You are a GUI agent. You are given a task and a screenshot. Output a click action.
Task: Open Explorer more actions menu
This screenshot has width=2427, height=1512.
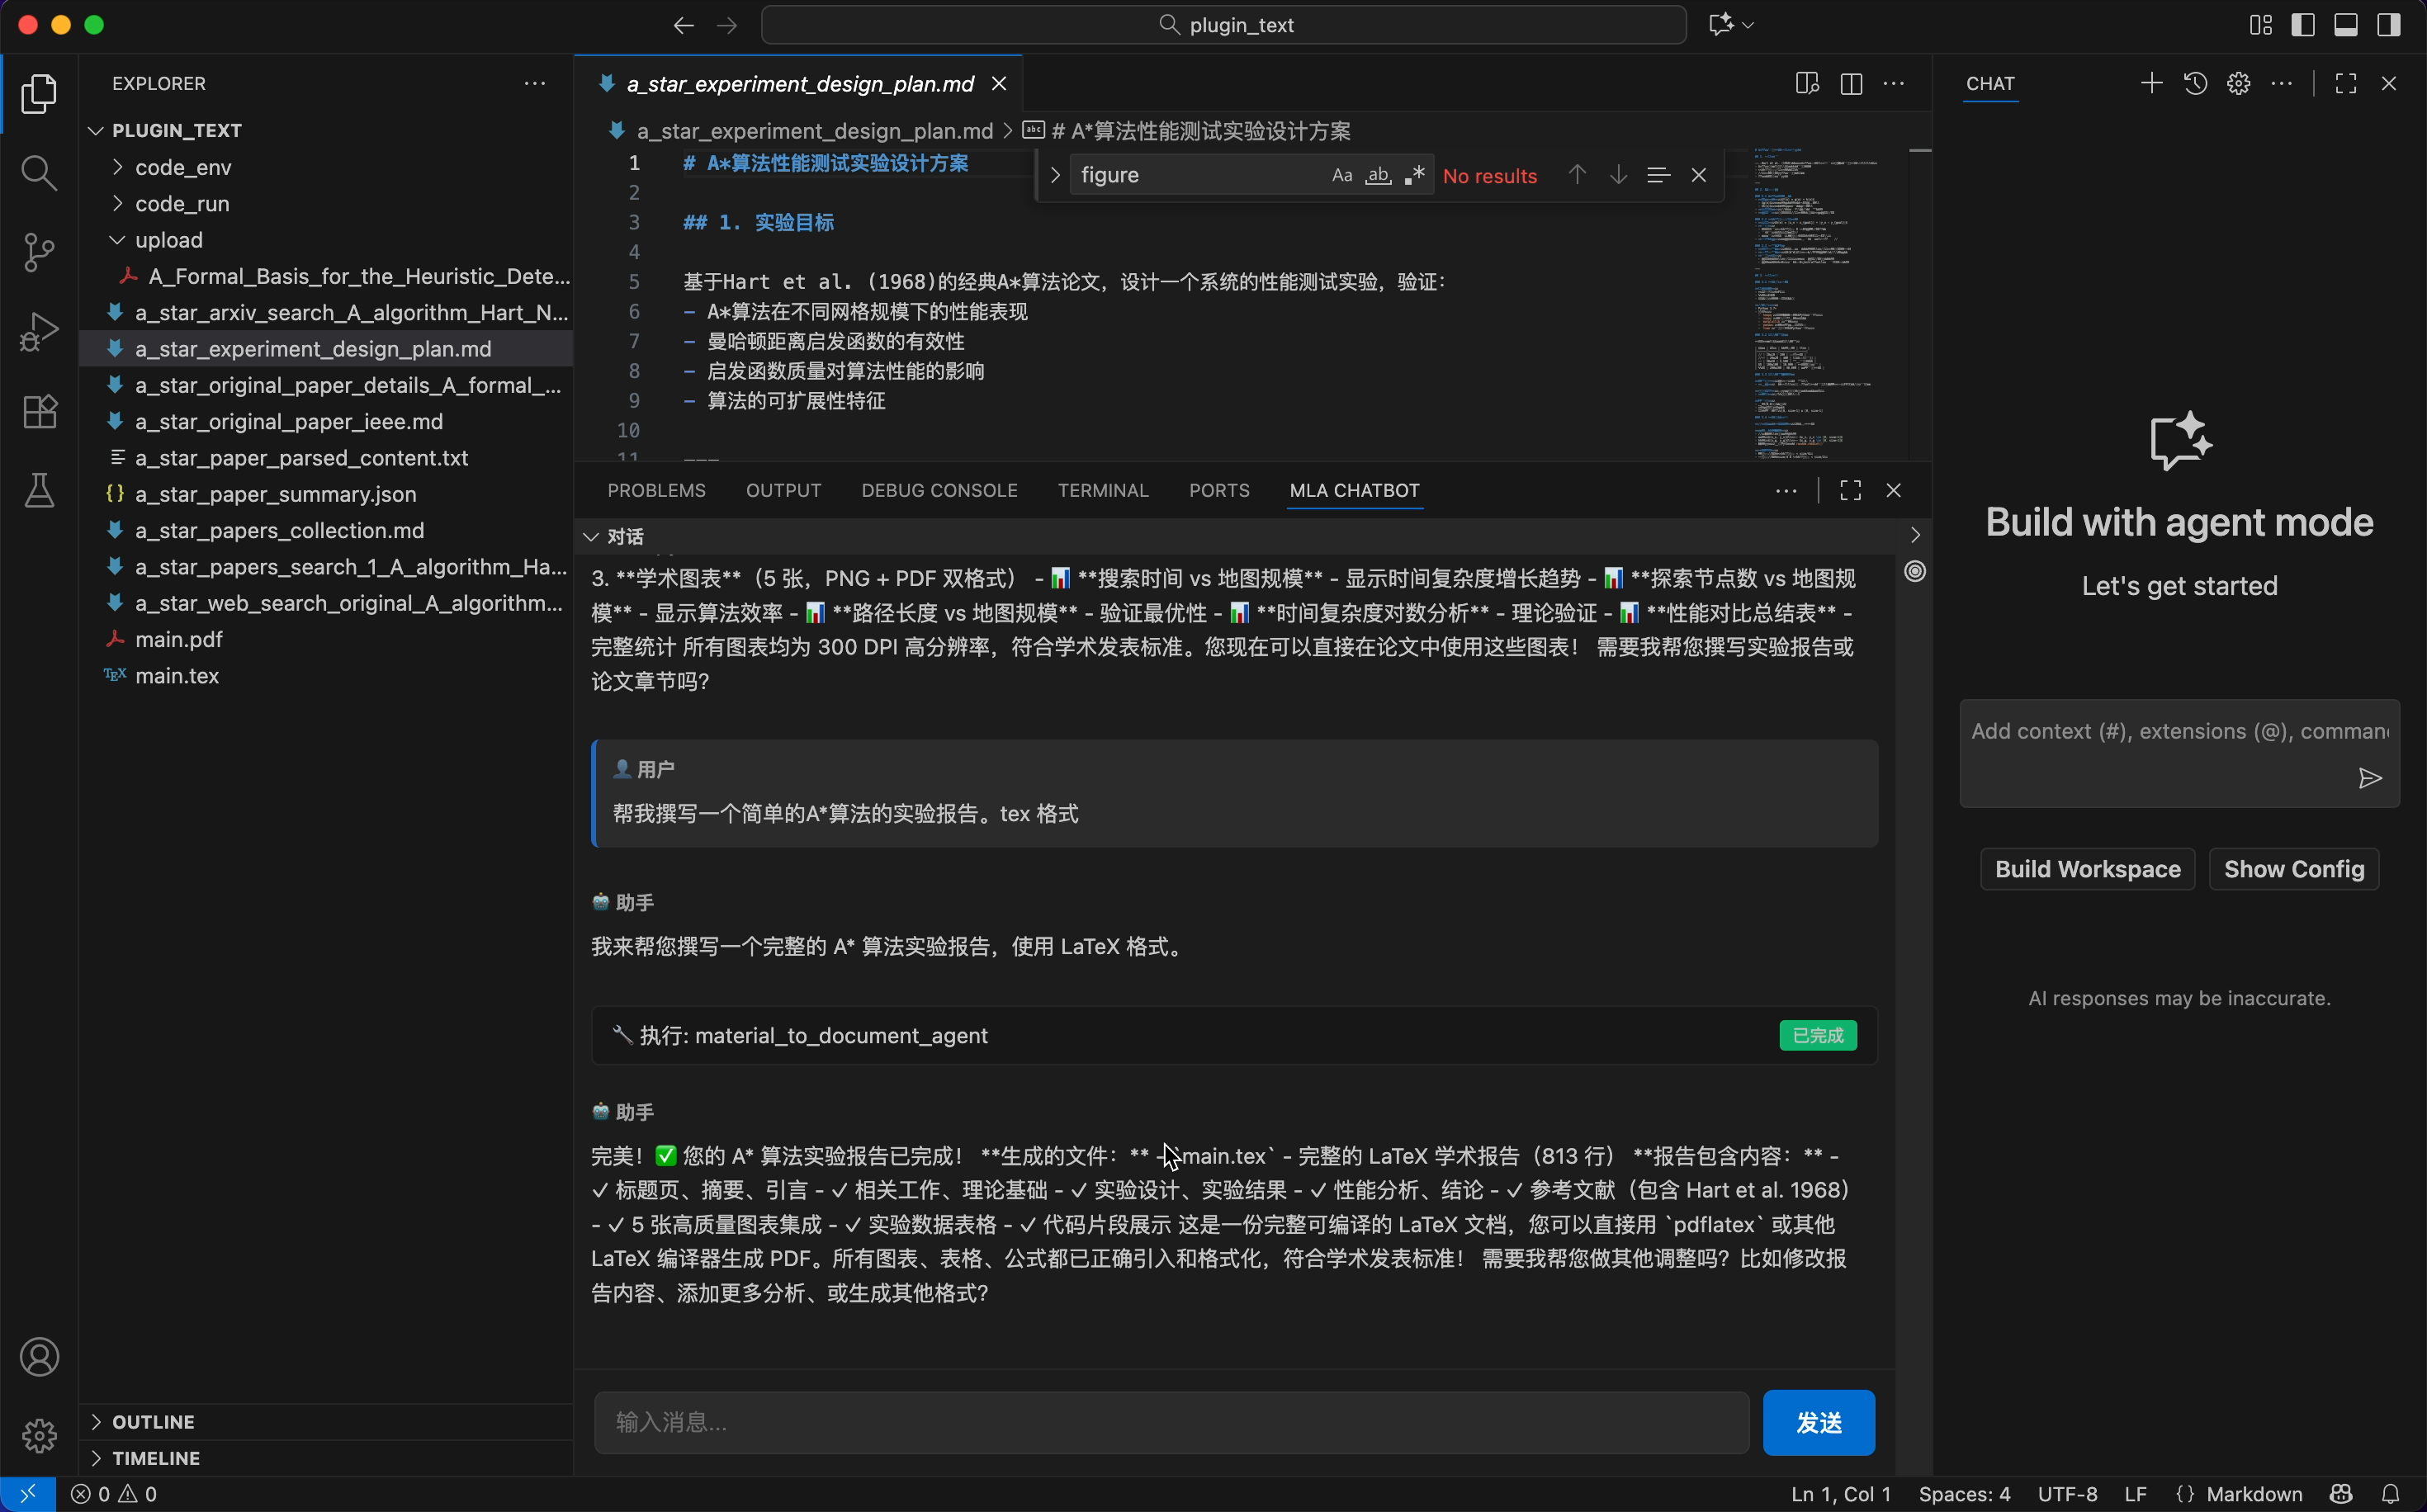535,84
